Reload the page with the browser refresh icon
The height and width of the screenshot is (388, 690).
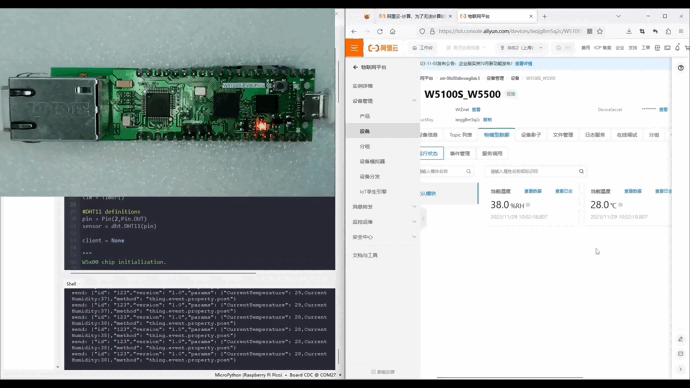coord(380,31)
